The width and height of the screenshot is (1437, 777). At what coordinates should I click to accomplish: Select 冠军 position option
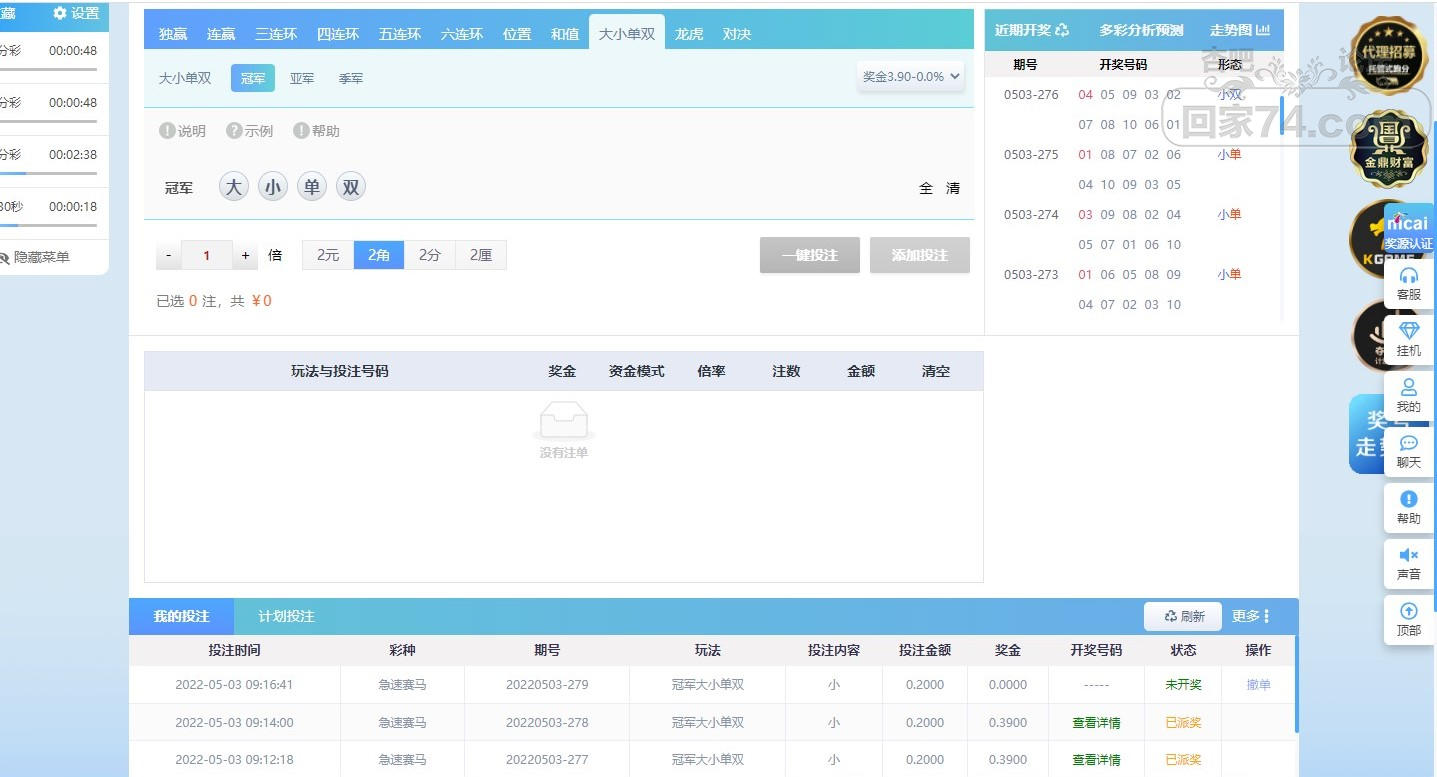[x=253, y=78]
